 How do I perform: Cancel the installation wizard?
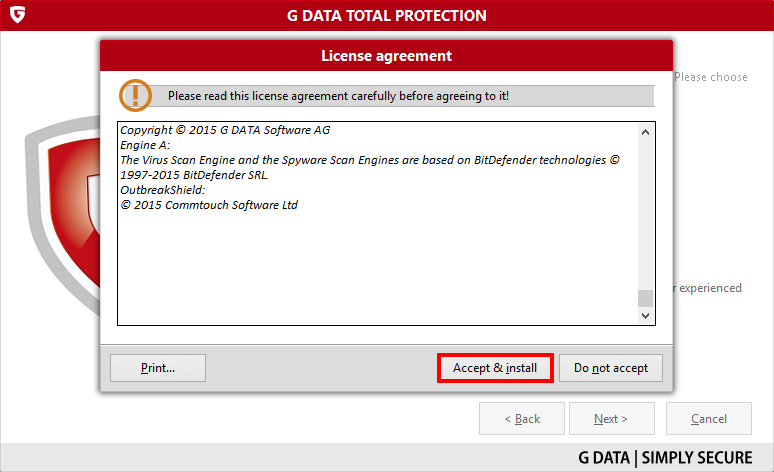[709, 419]
